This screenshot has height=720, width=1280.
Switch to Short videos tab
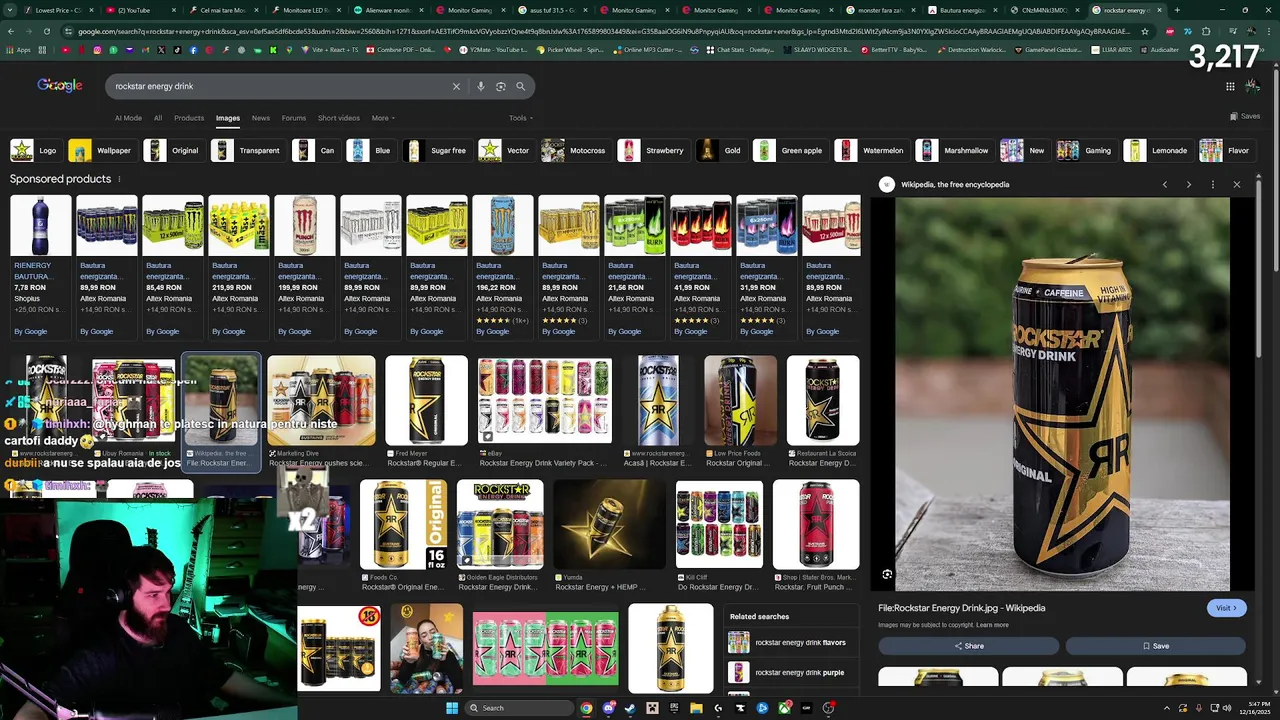click(339, 118)
